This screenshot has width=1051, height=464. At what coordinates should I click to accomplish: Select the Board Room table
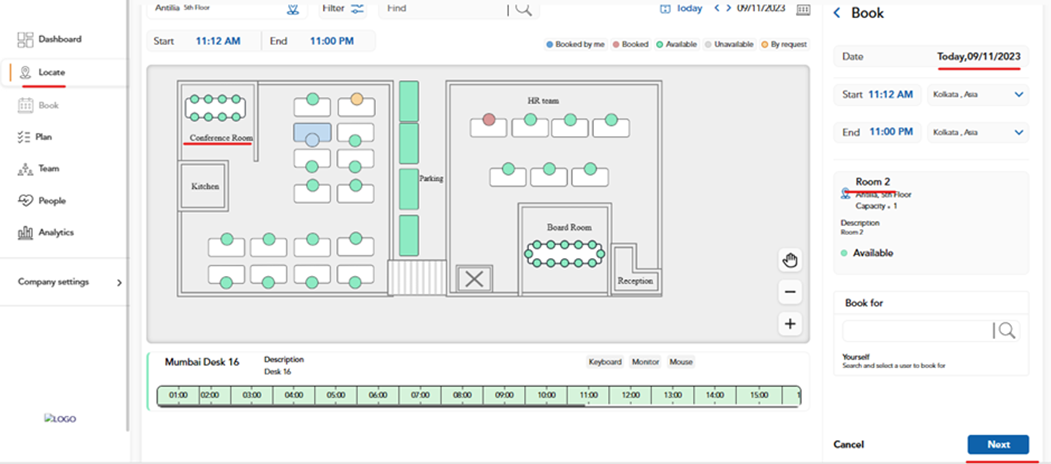coord(564,254)
